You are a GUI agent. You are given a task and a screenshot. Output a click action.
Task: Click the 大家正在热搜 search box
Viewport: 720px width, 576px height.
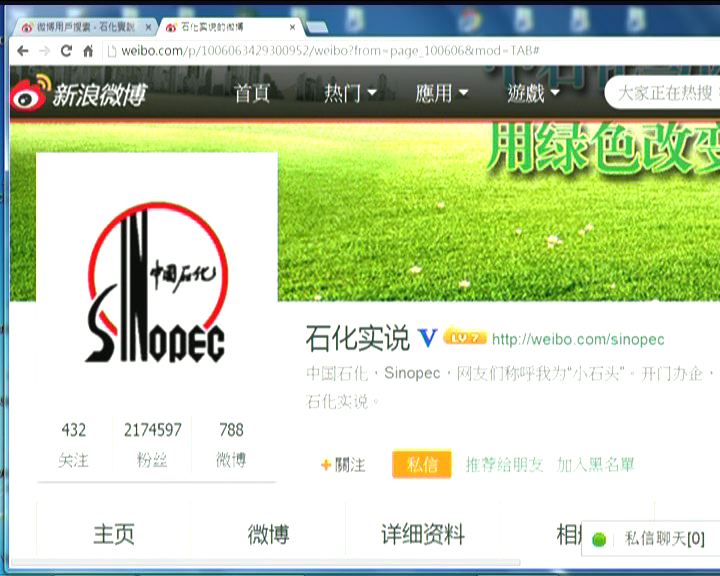tap(663, 93)
